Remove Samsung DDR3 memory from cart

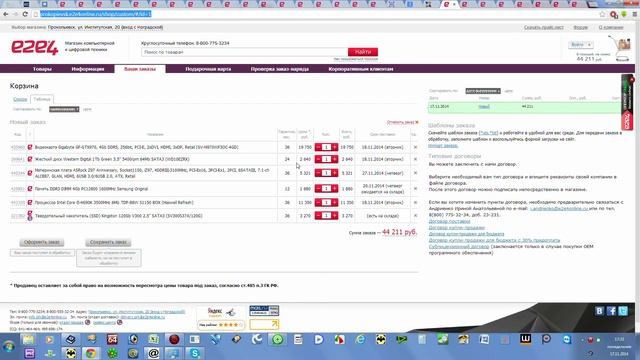(415, 189)
